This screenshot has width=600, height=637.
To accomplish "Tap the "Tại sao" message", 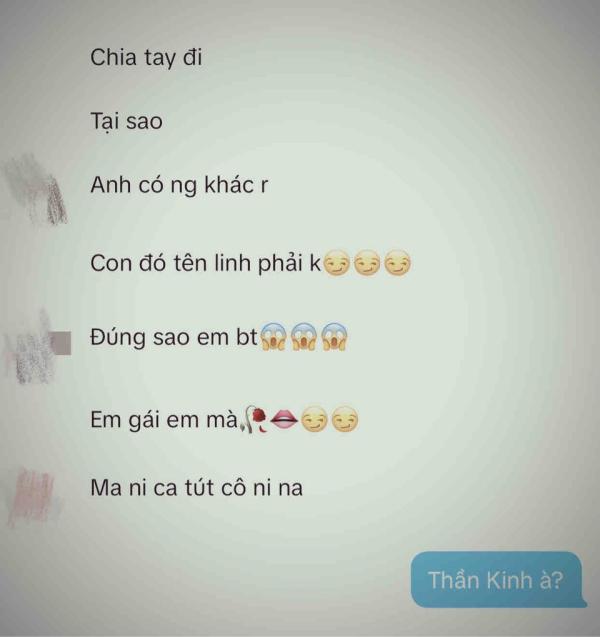I will [x=126, y=122].
